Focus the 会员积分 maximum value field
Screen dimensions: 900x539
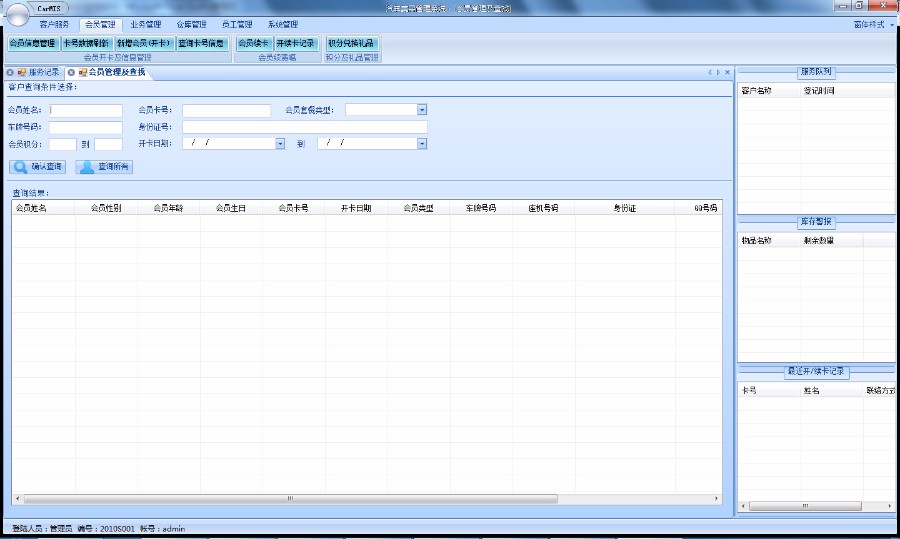[108, 144]
